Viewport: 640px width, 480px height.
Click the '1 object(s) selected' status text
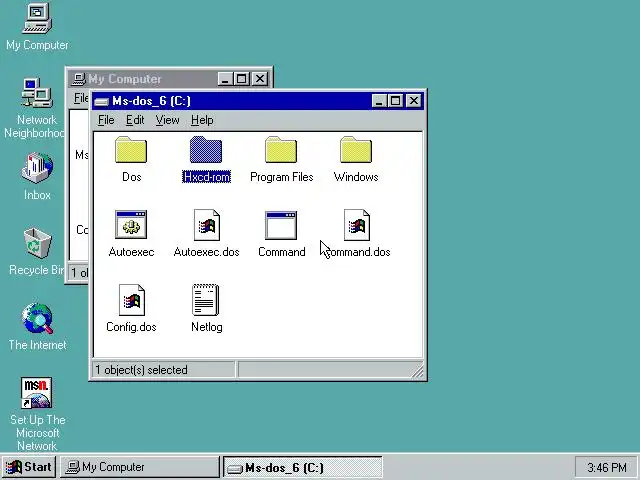(142, 370)
